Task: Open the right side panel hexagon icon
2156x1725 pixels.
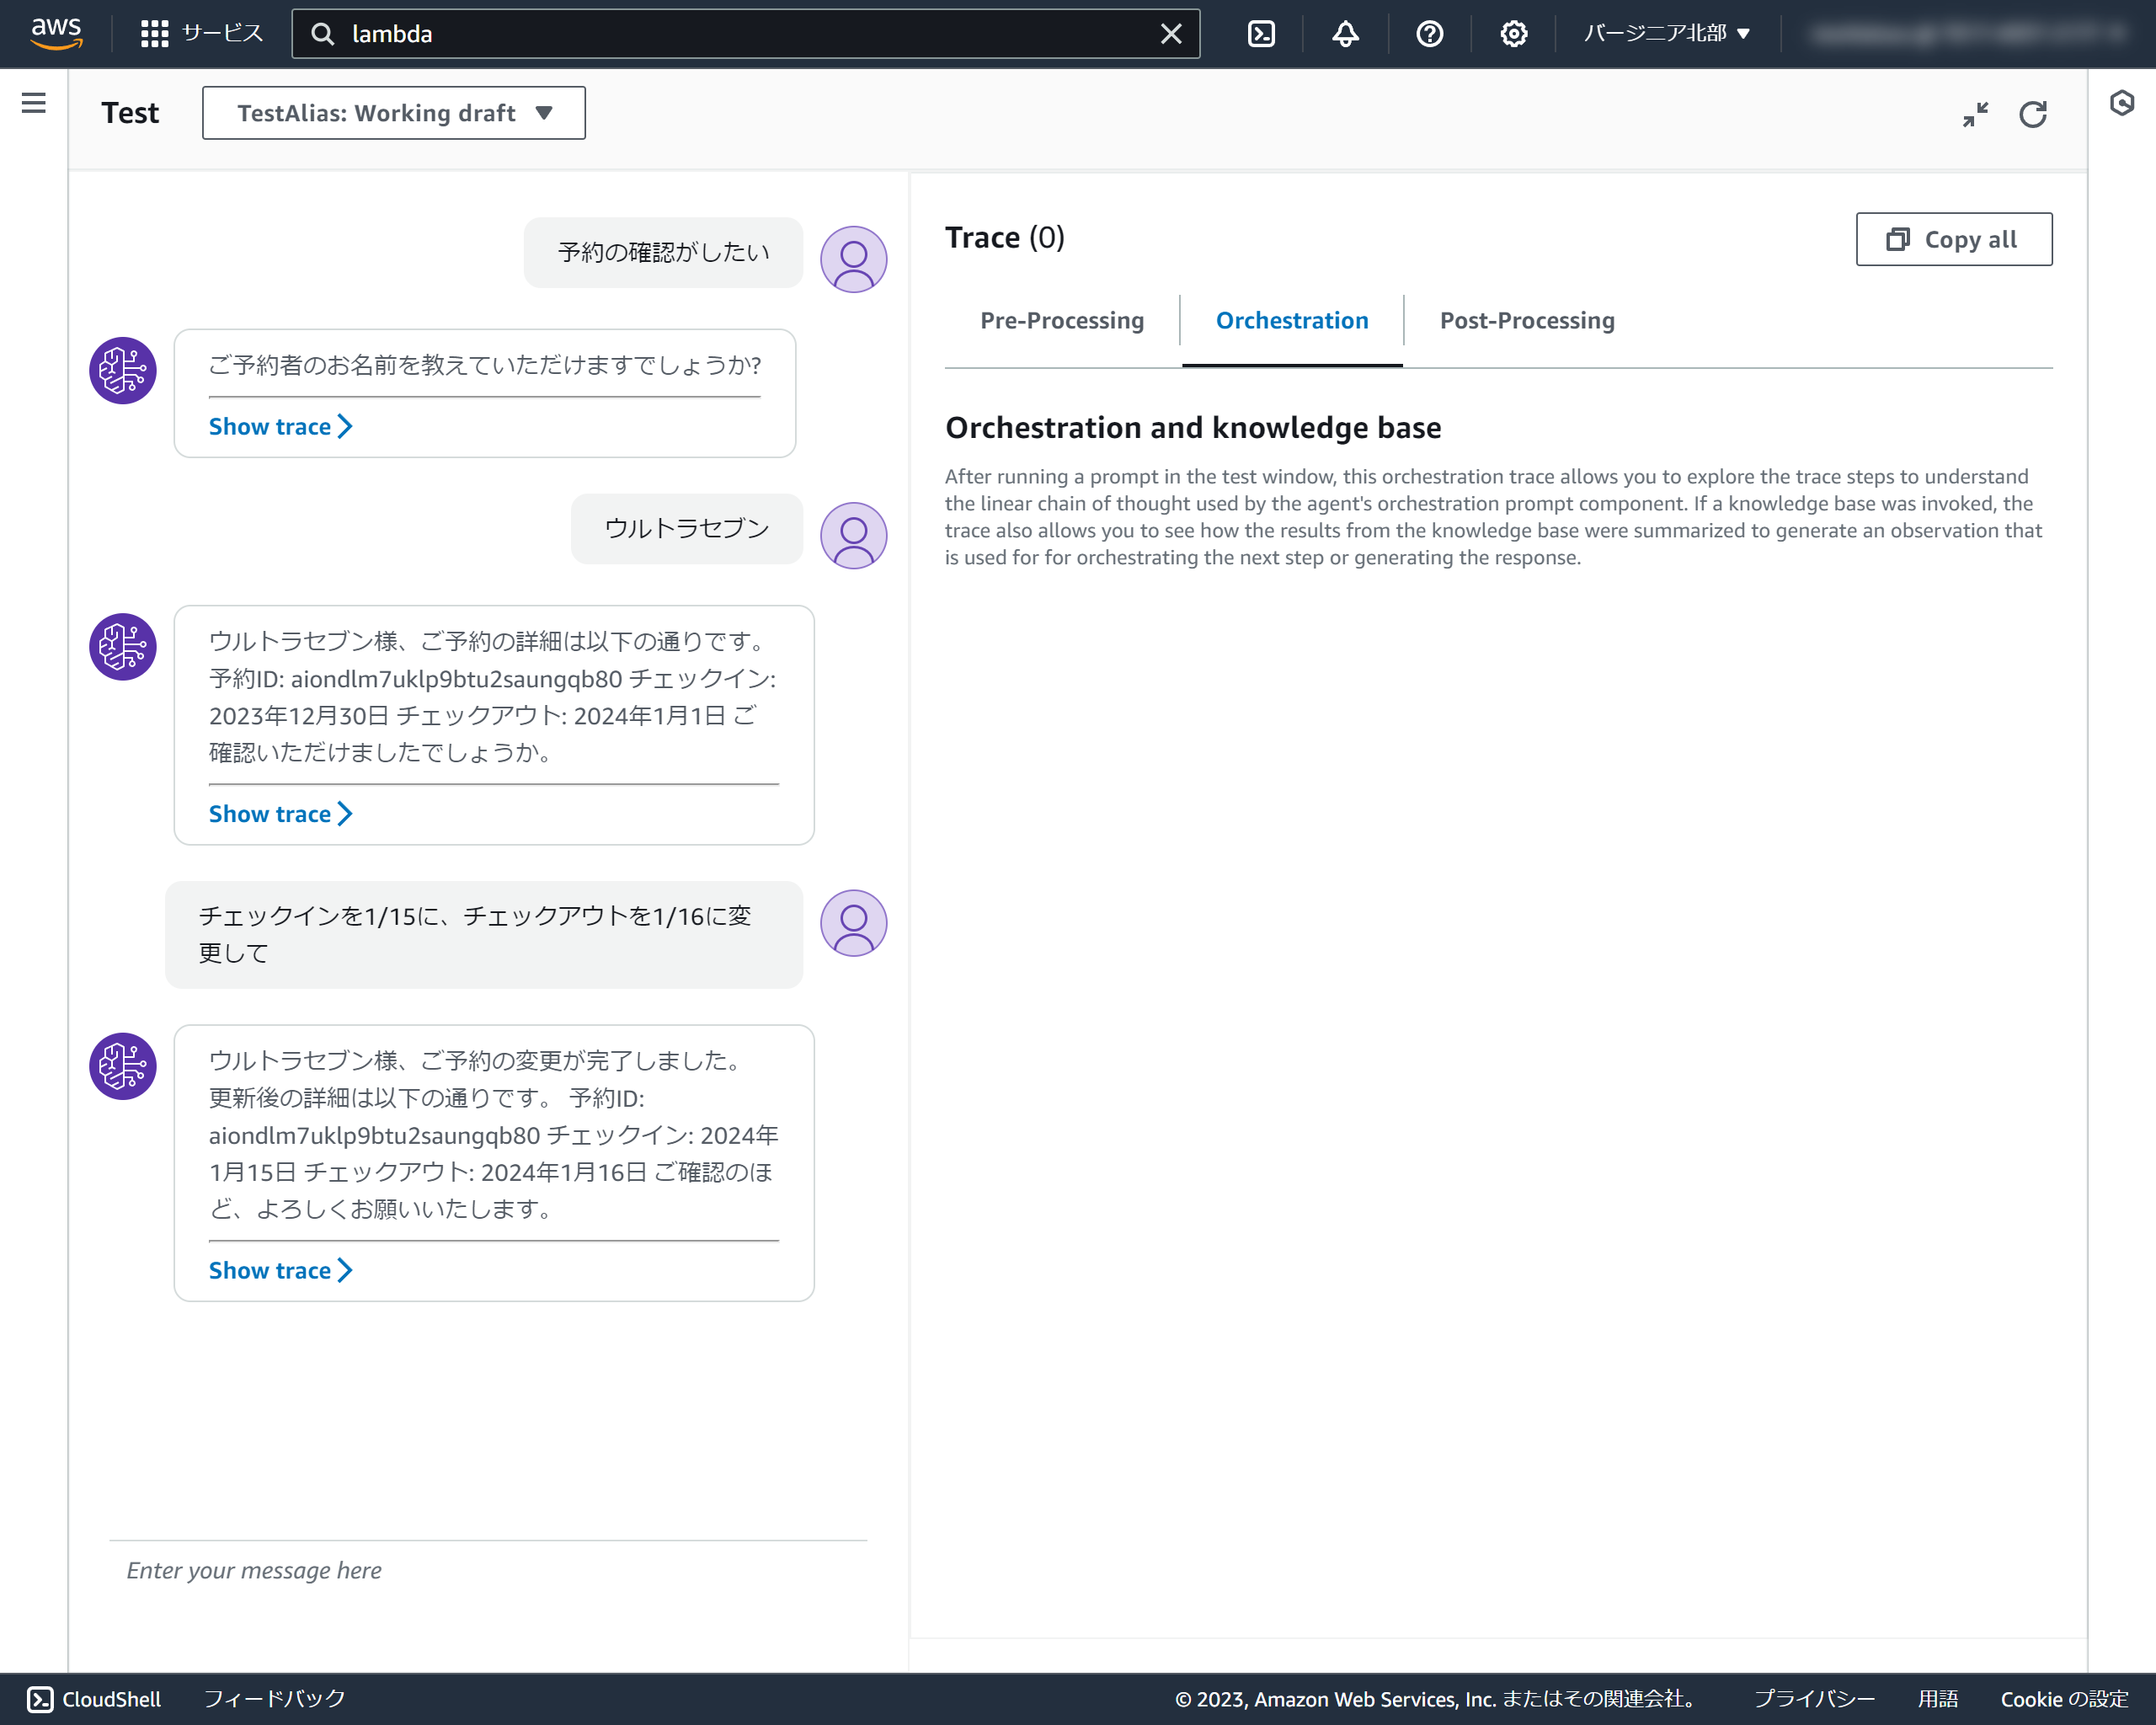Action: 2122,103
